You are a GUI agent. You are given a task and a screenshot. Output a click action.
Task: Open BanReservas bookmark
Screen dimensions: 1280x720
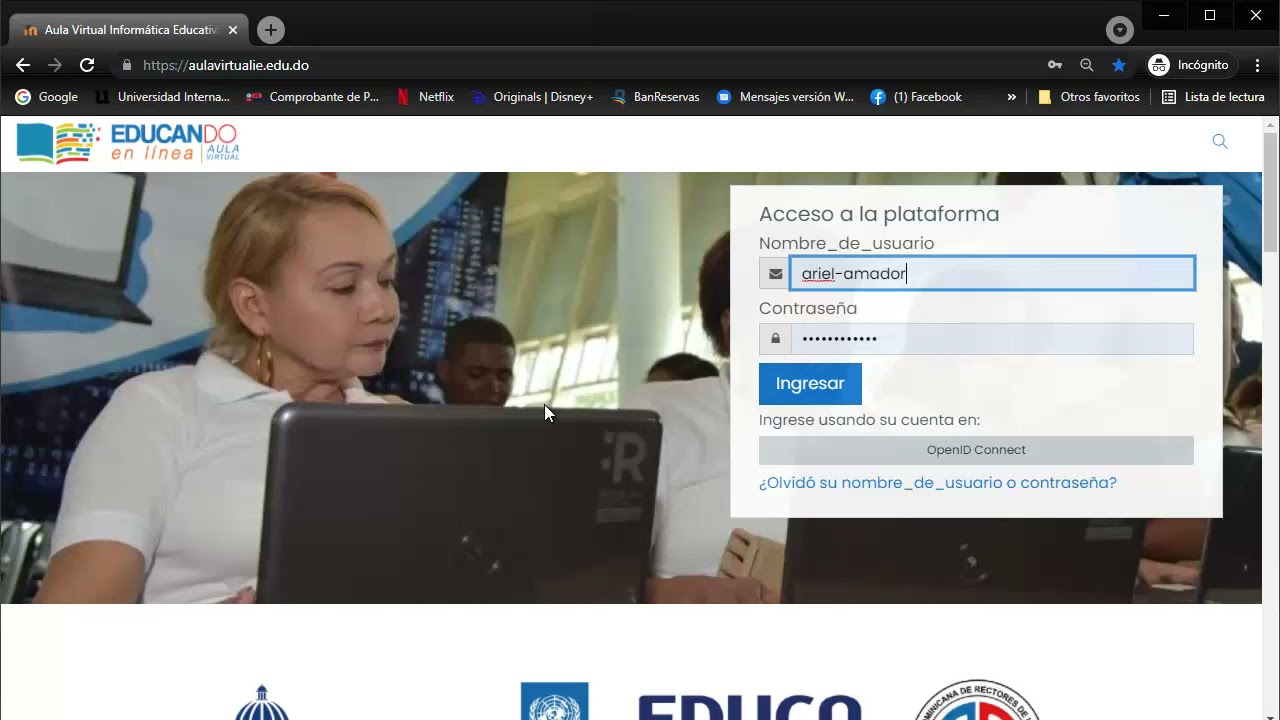[655, 97]
